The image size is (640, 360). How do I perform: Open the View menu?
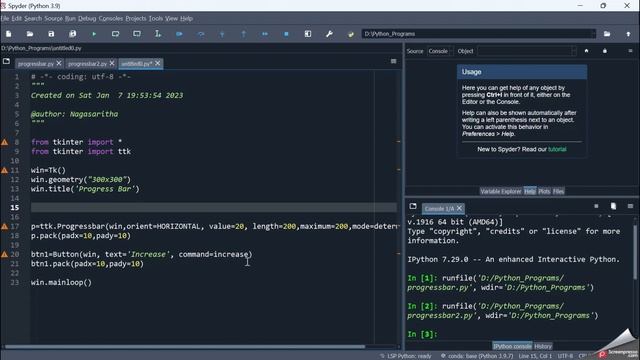click(171, 18)
